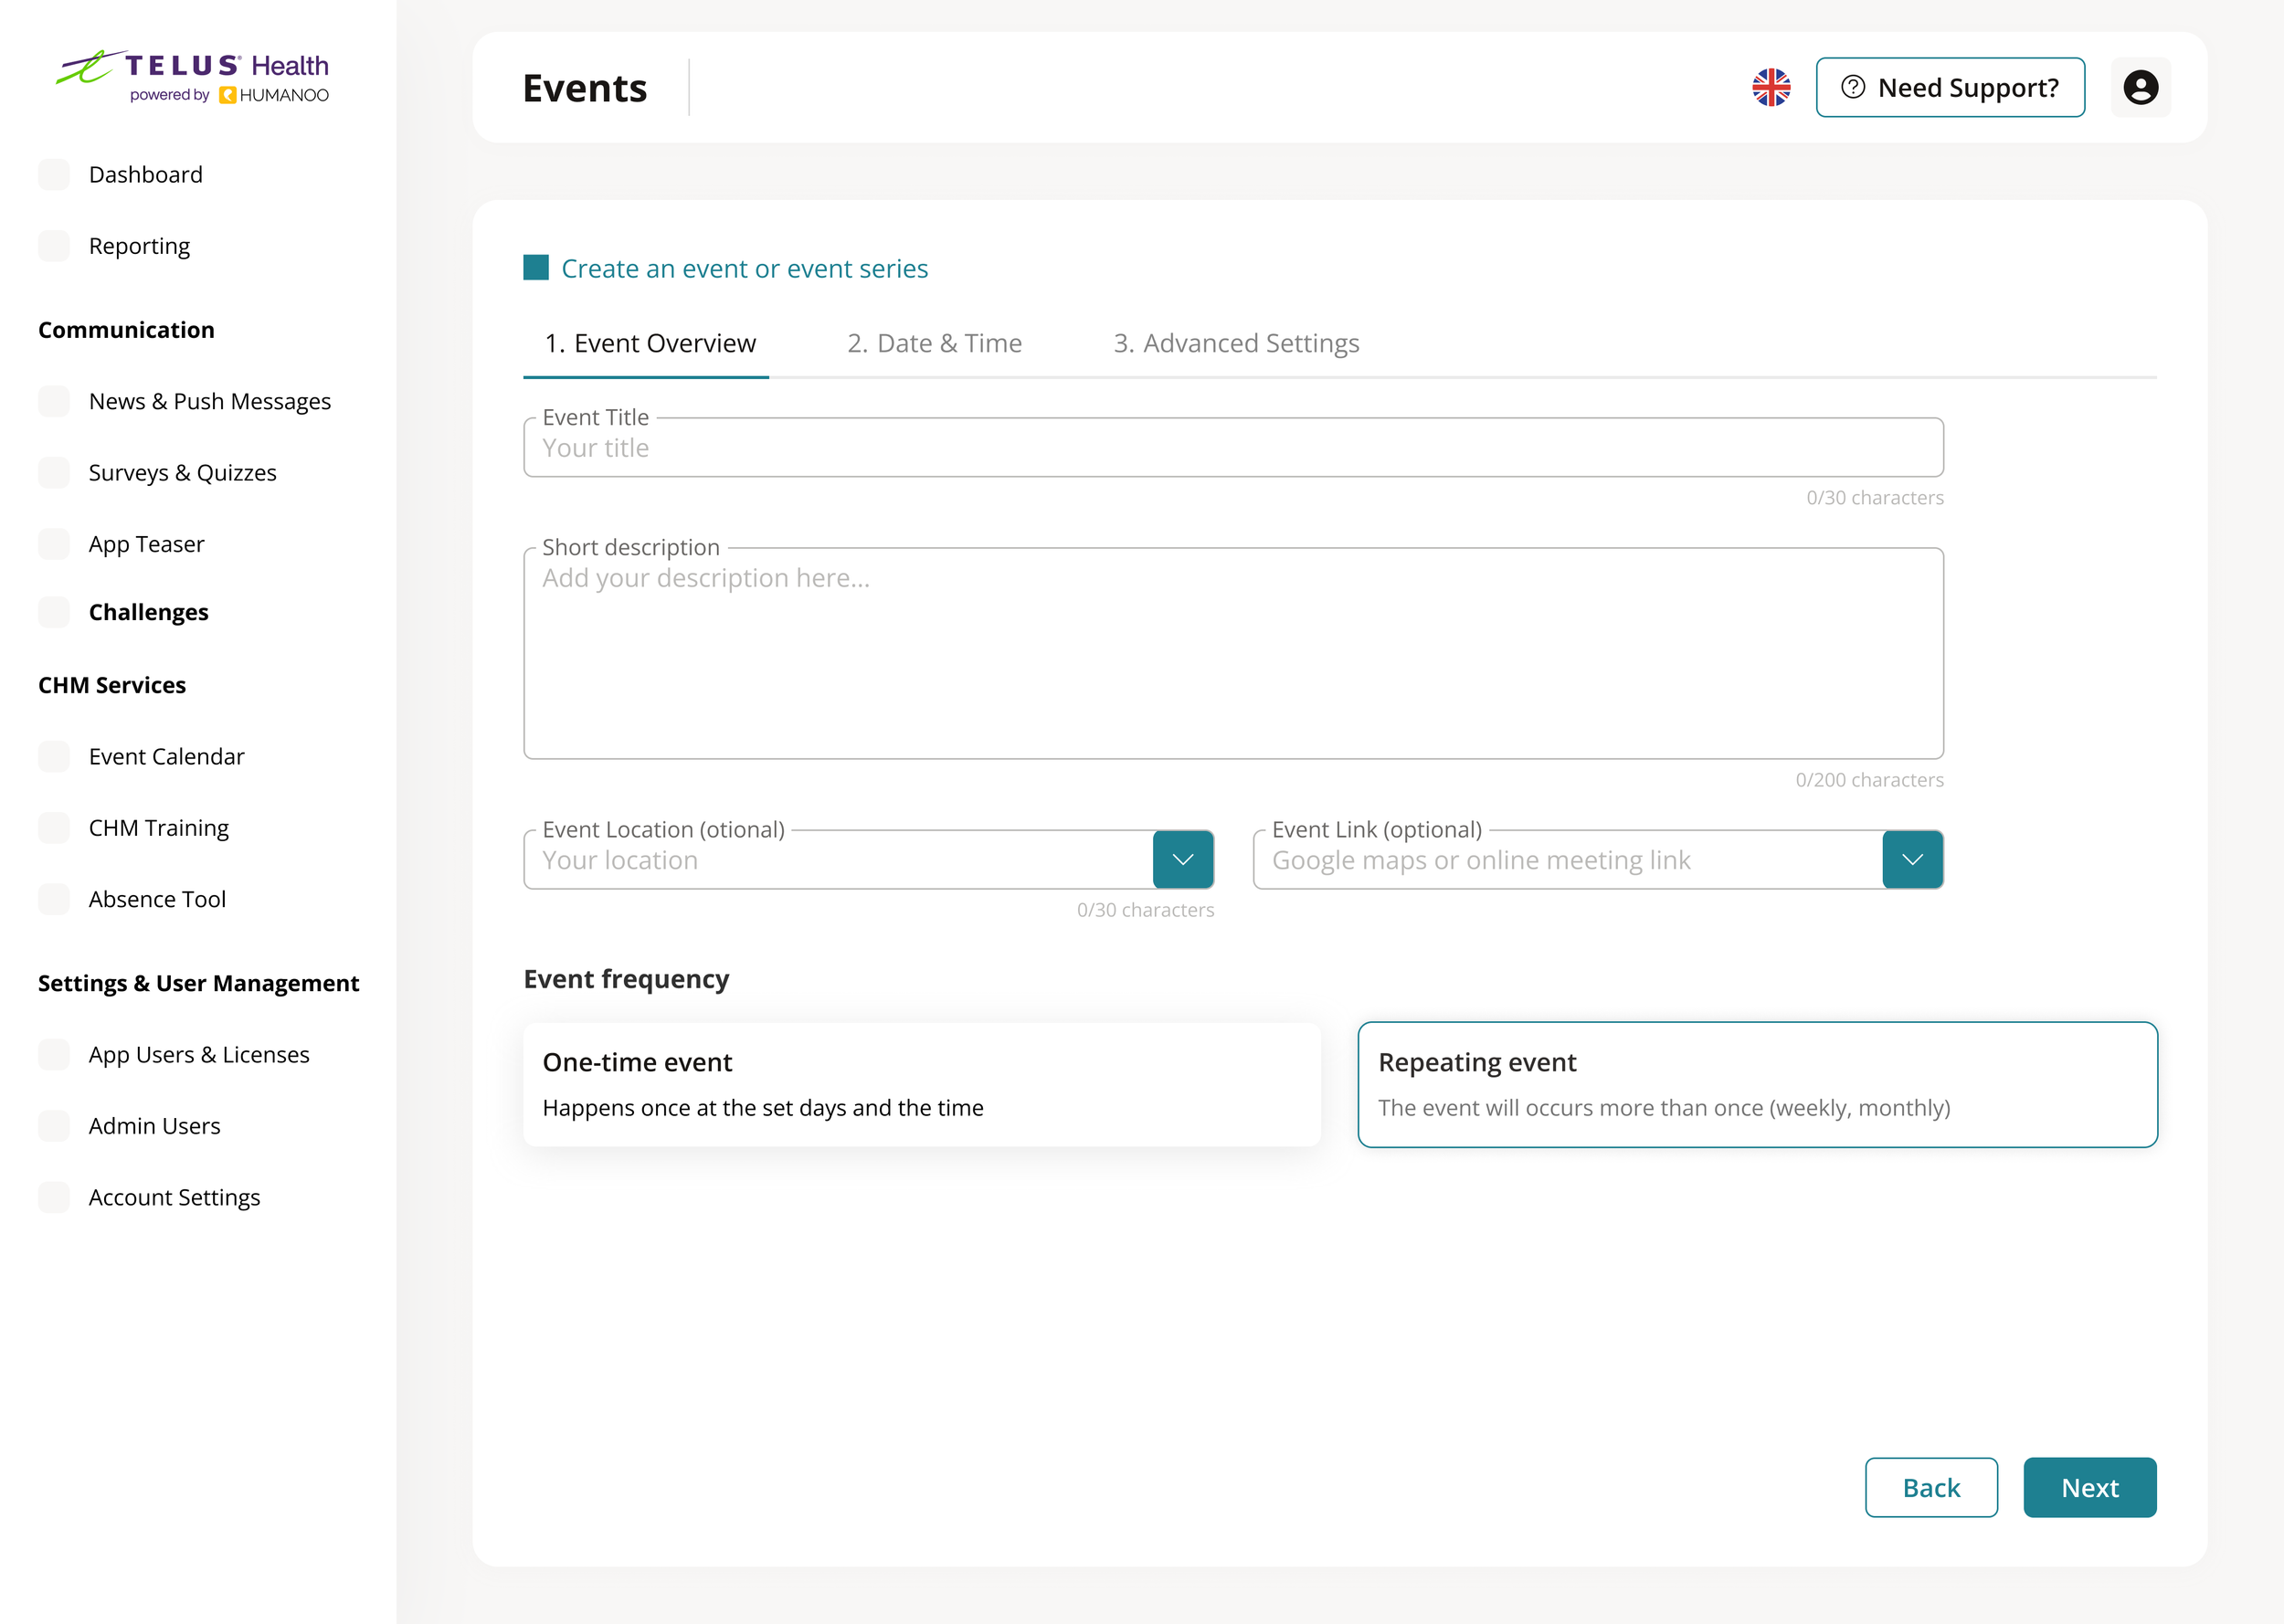Viewport: 2284px width, 1624px height.
Task: Expand the Event Link dropdown arrow
Action: (x=1911, y=859)
